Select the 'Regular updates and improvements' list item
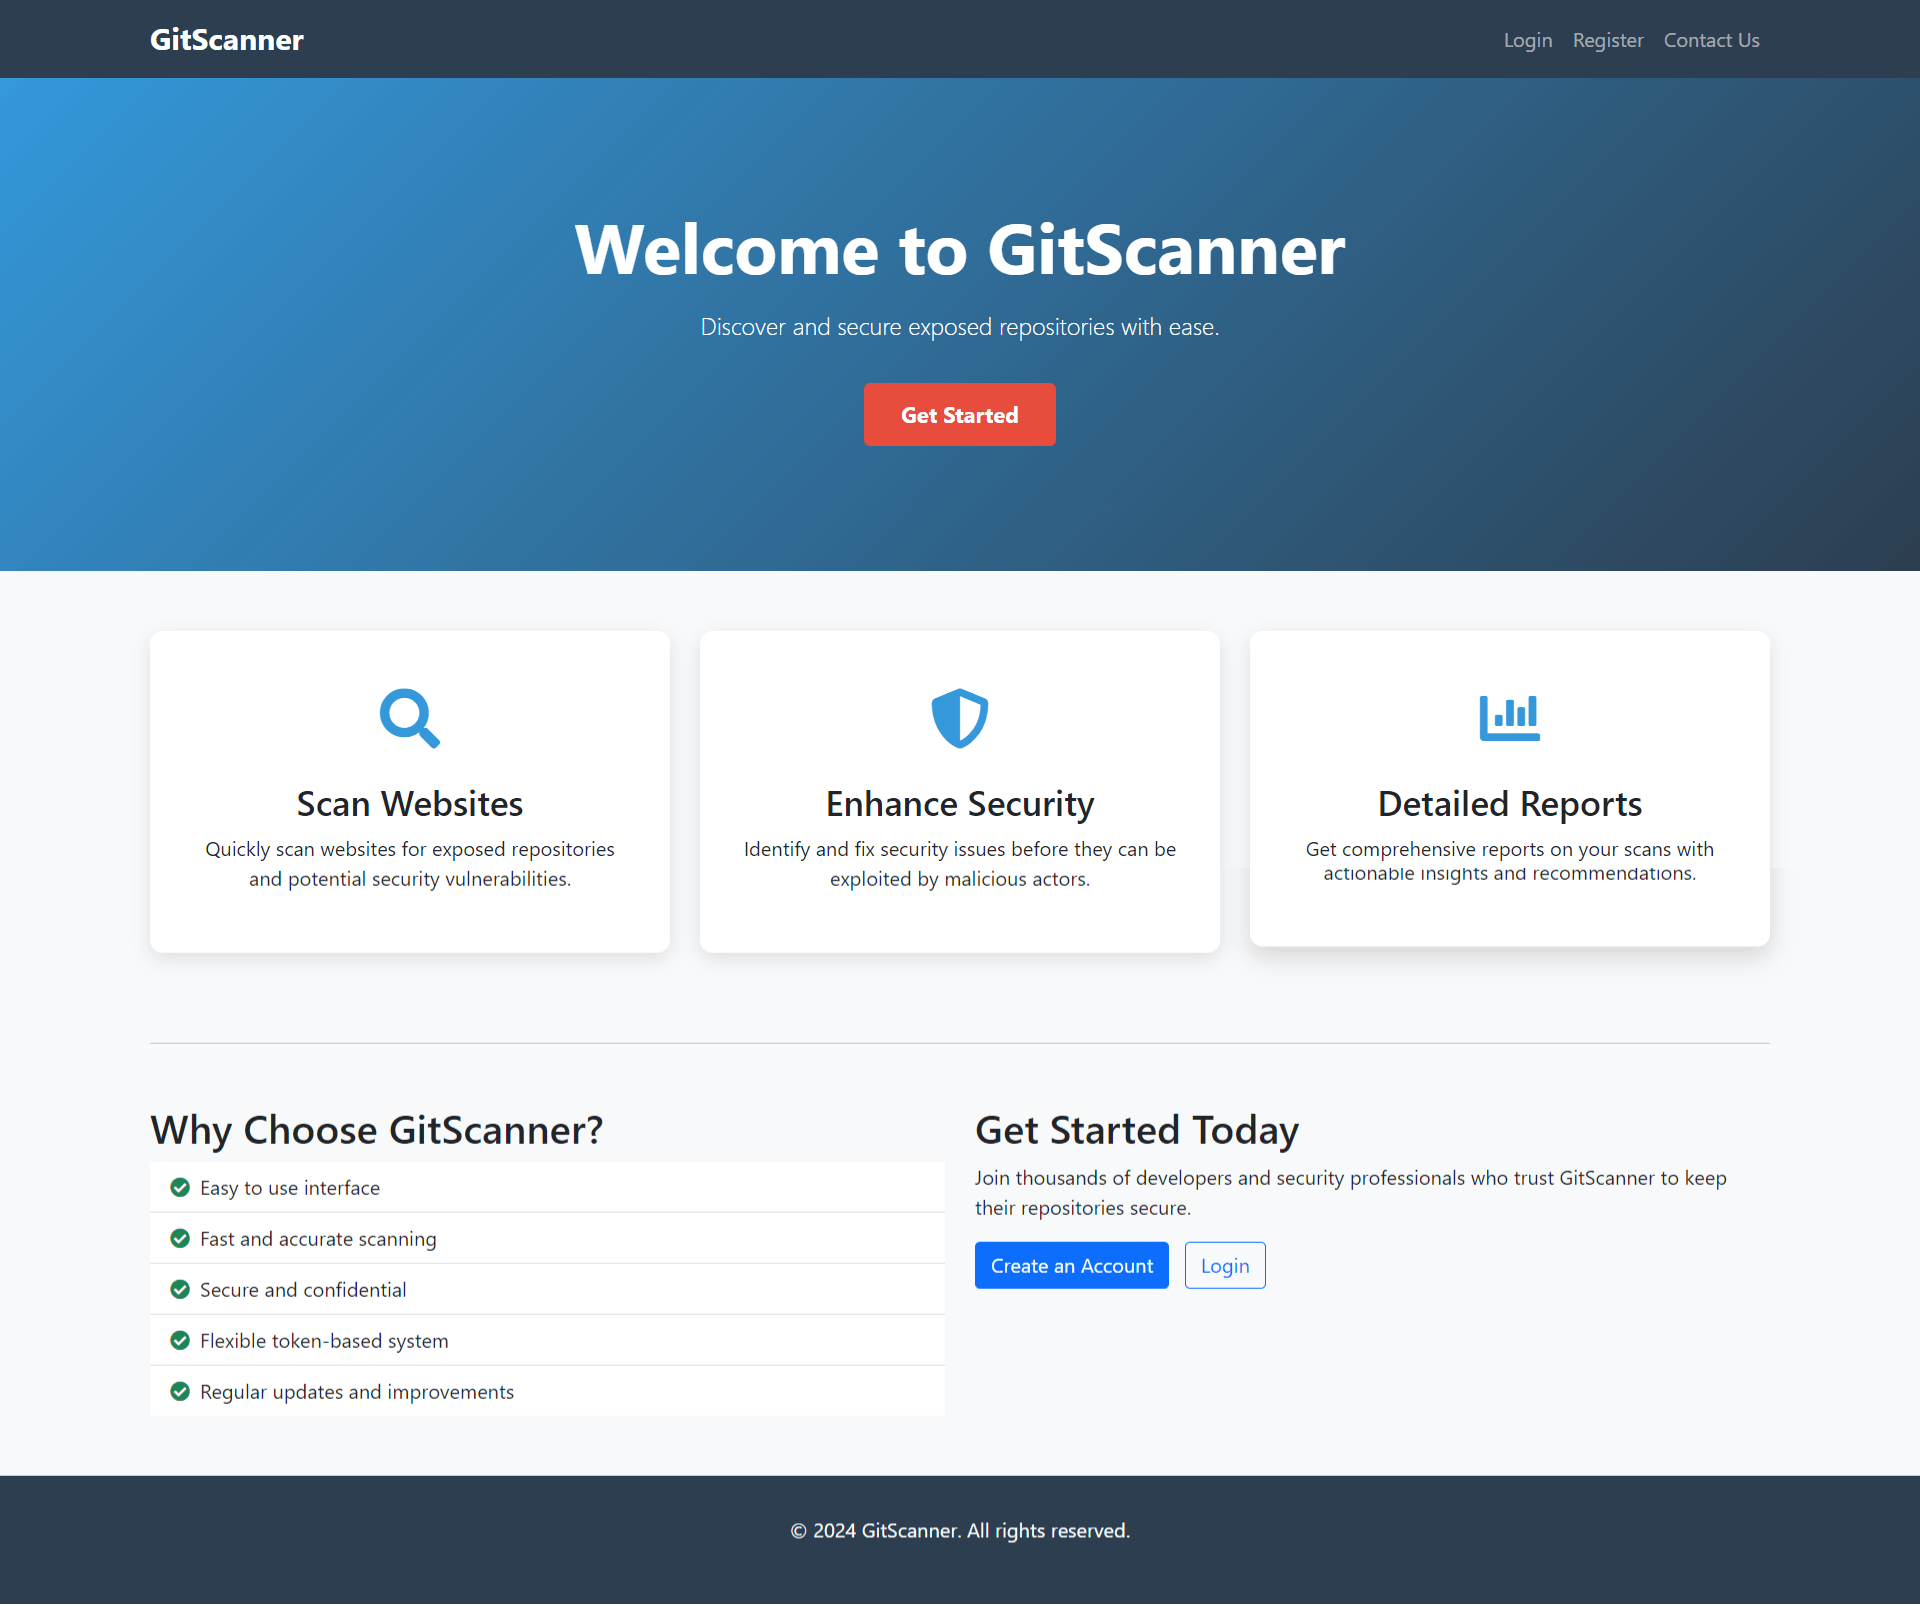 pos(547,1392)
